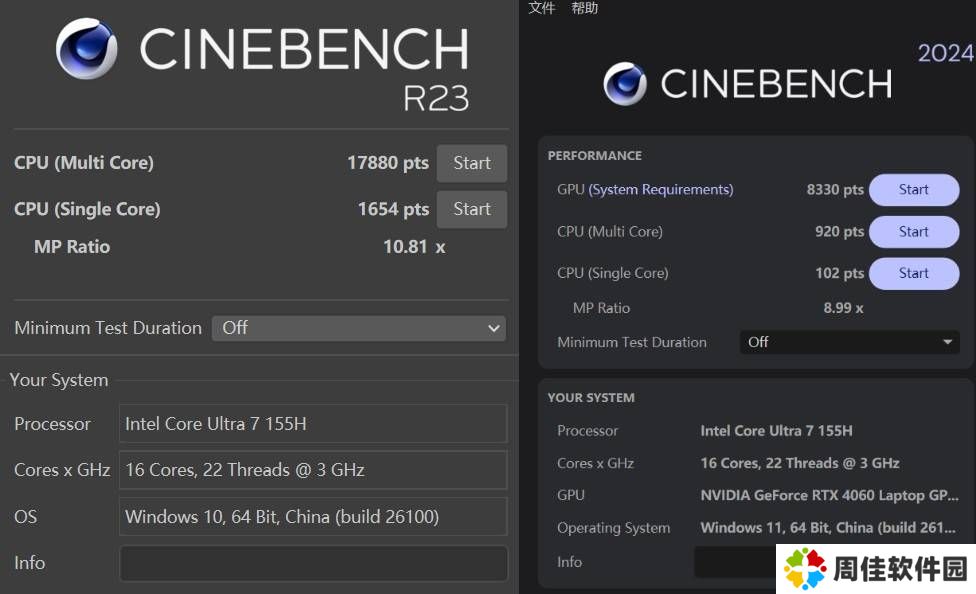Start the R23 CPU Multi Core test
The image size is (976, 594).
tap(472, 163)
